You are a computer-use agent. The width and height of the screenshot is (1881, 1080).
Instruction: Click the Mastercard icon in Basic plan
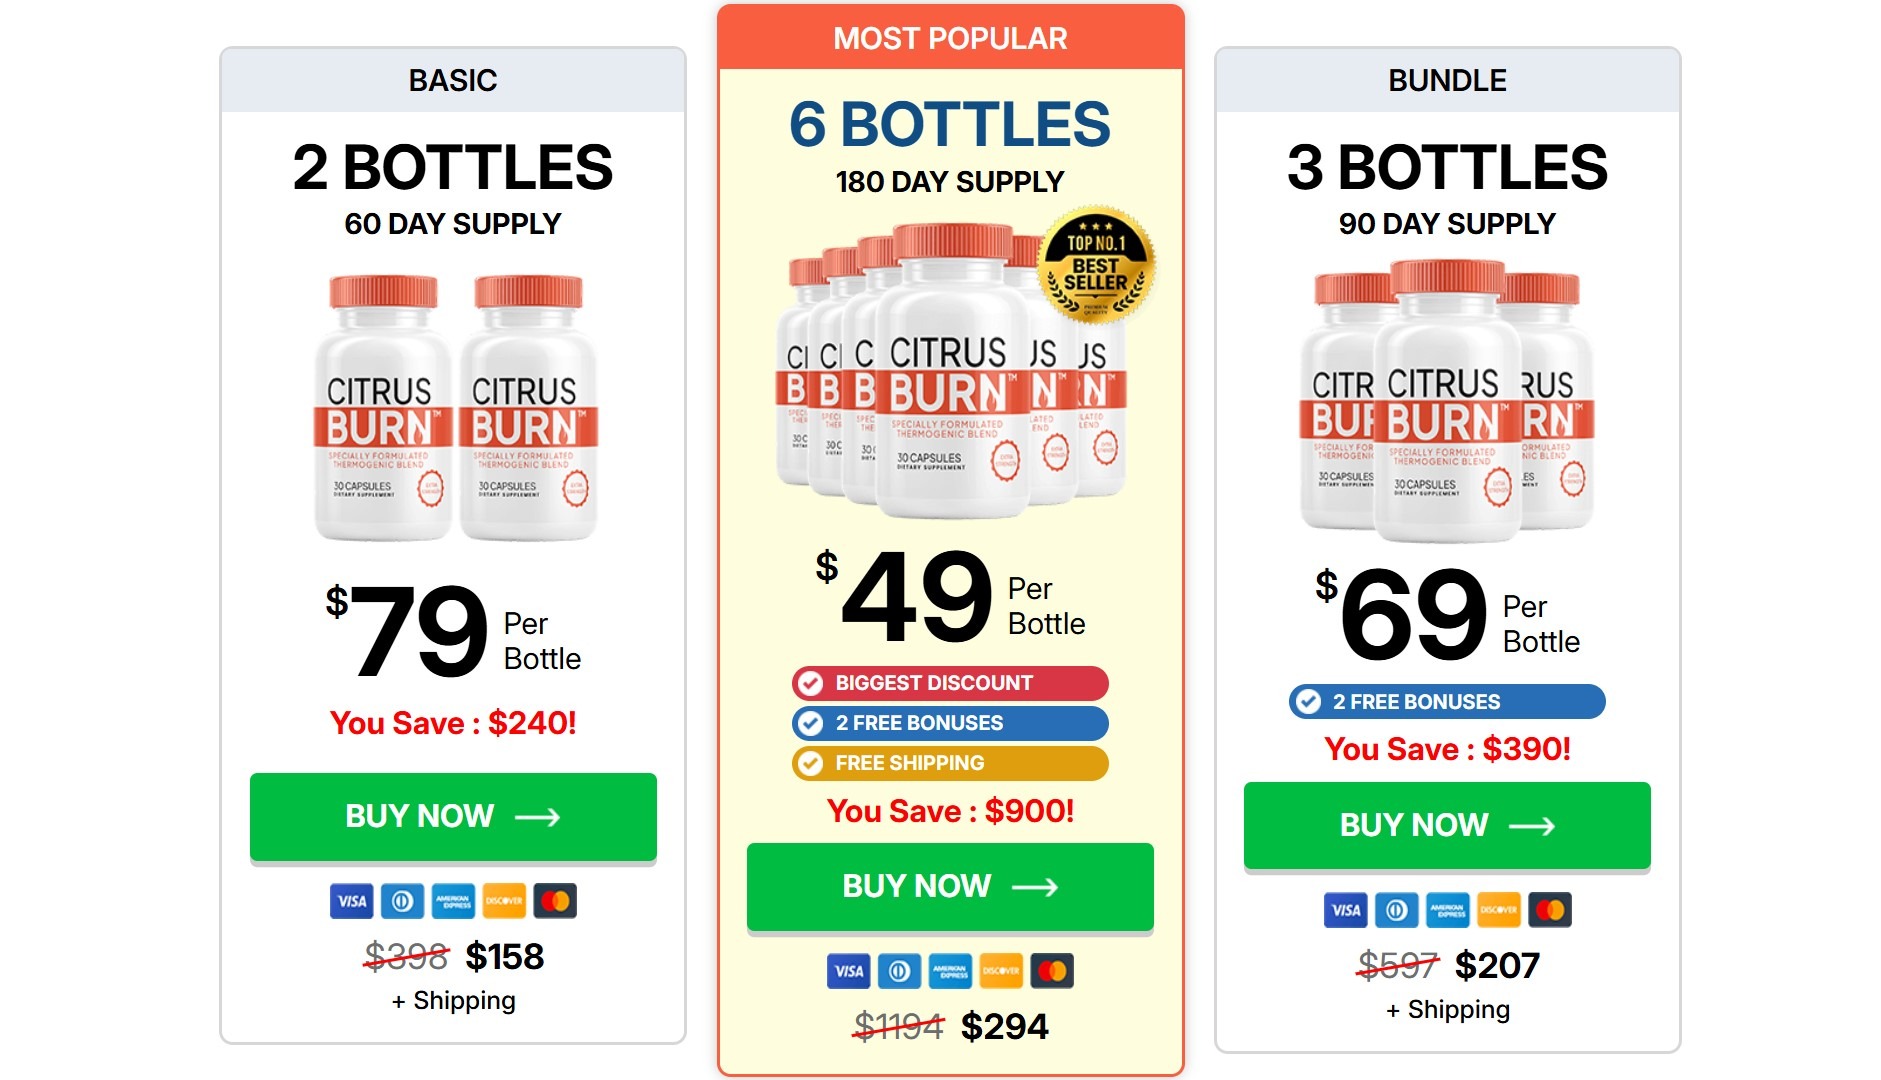[555, 901]
